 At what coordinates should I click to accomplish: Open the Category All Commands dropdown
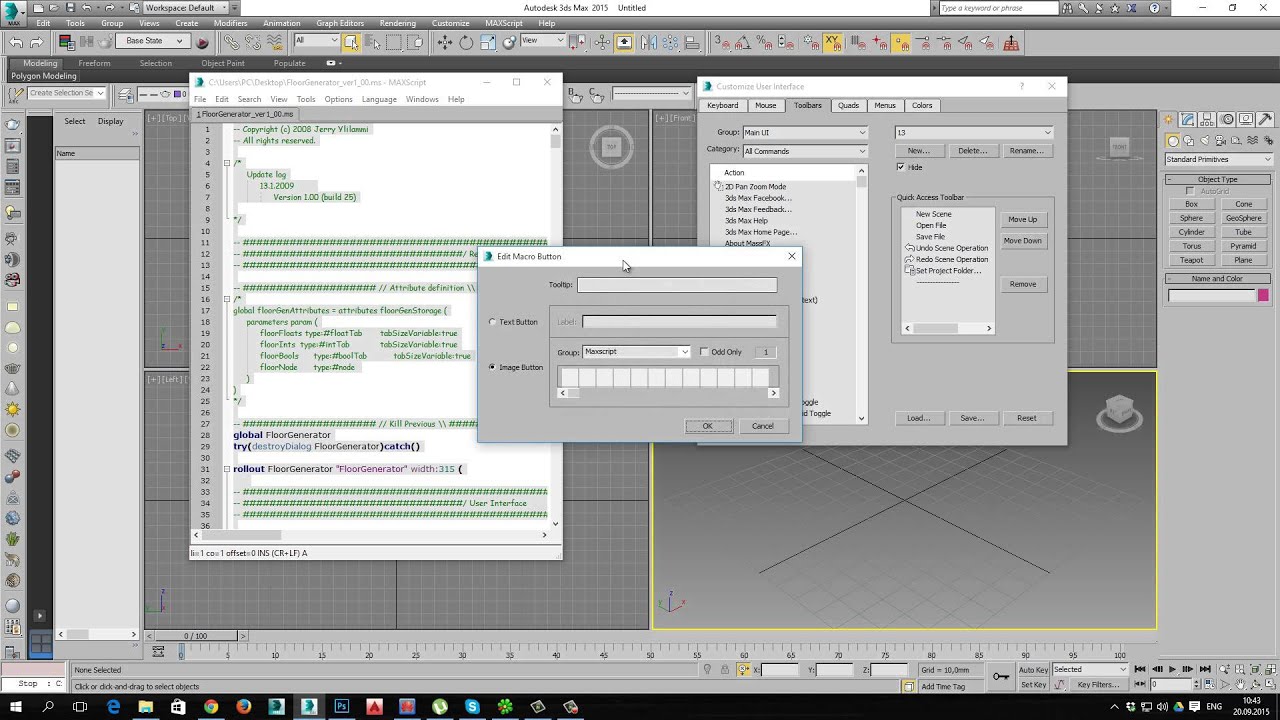[805, 151]
